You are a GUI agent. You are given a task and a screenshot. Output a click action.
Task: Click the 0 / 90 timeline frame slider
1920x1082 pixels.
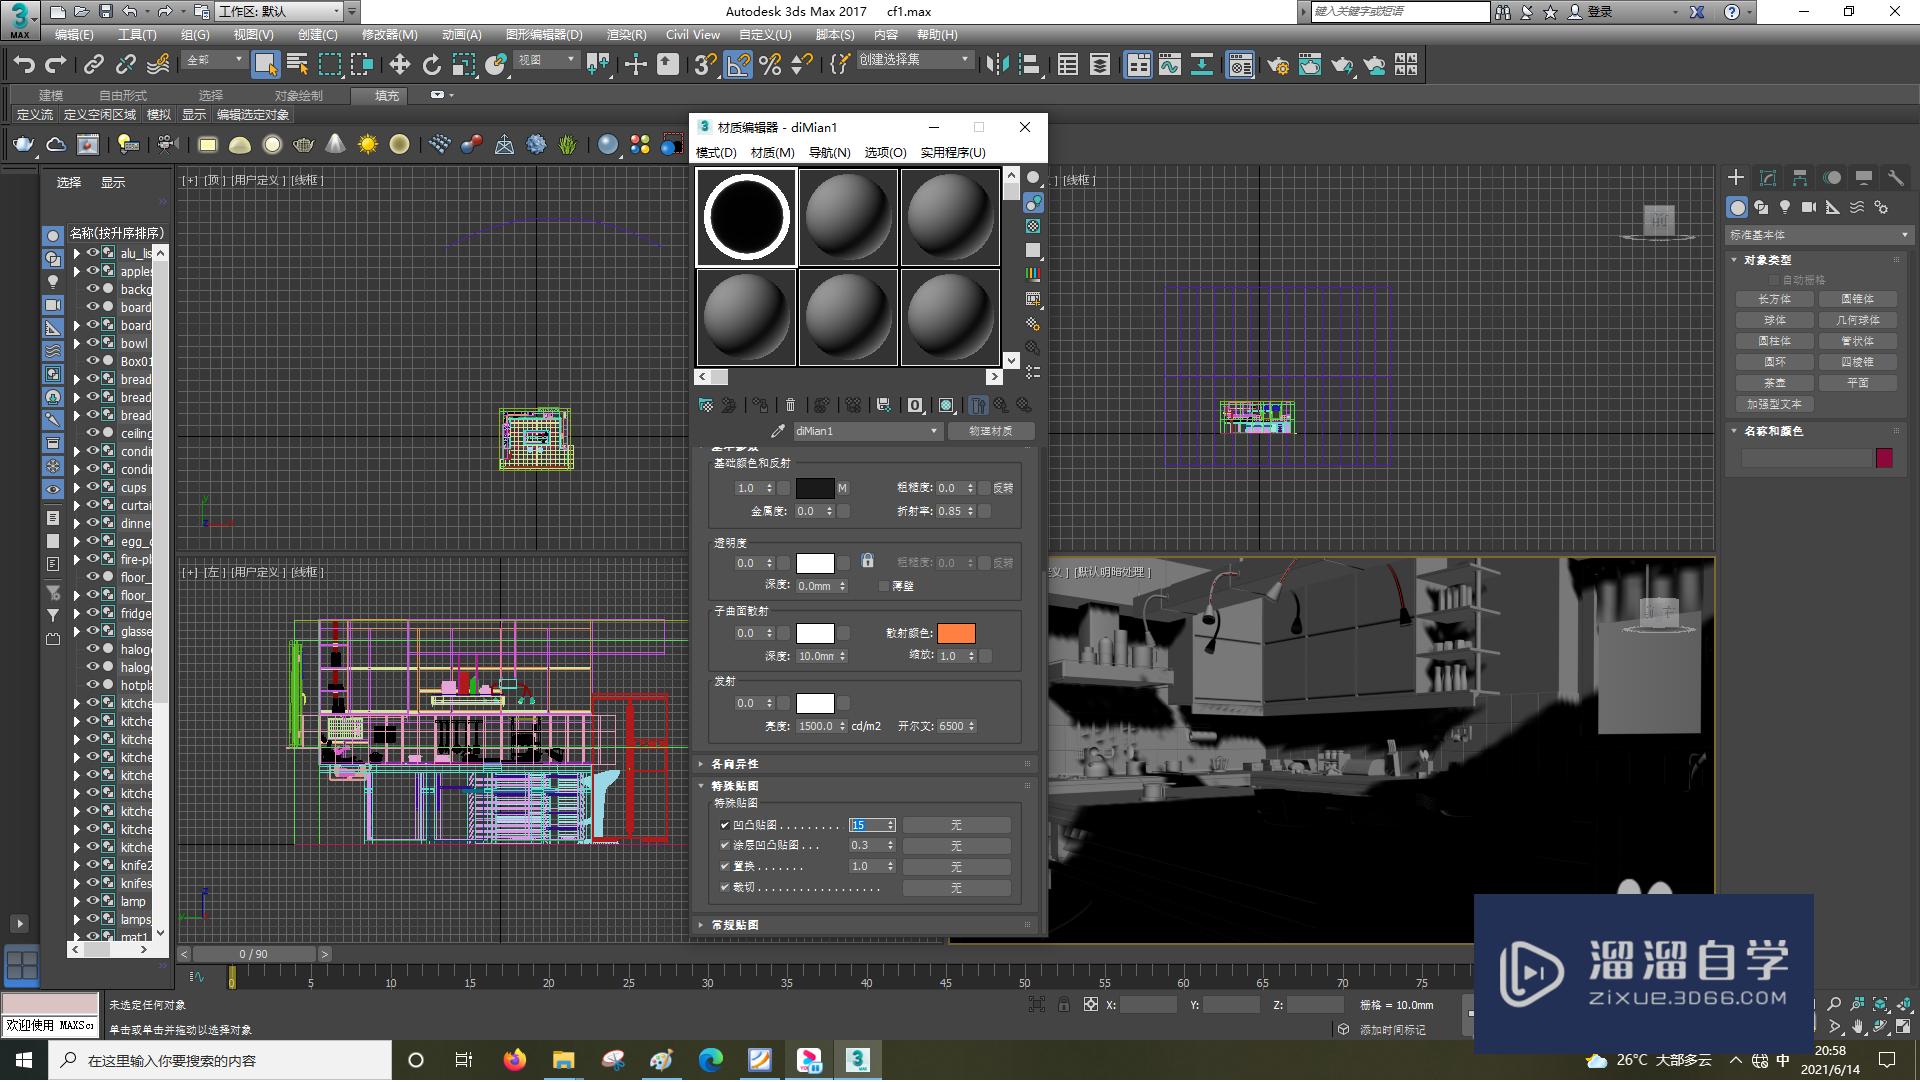254,954
